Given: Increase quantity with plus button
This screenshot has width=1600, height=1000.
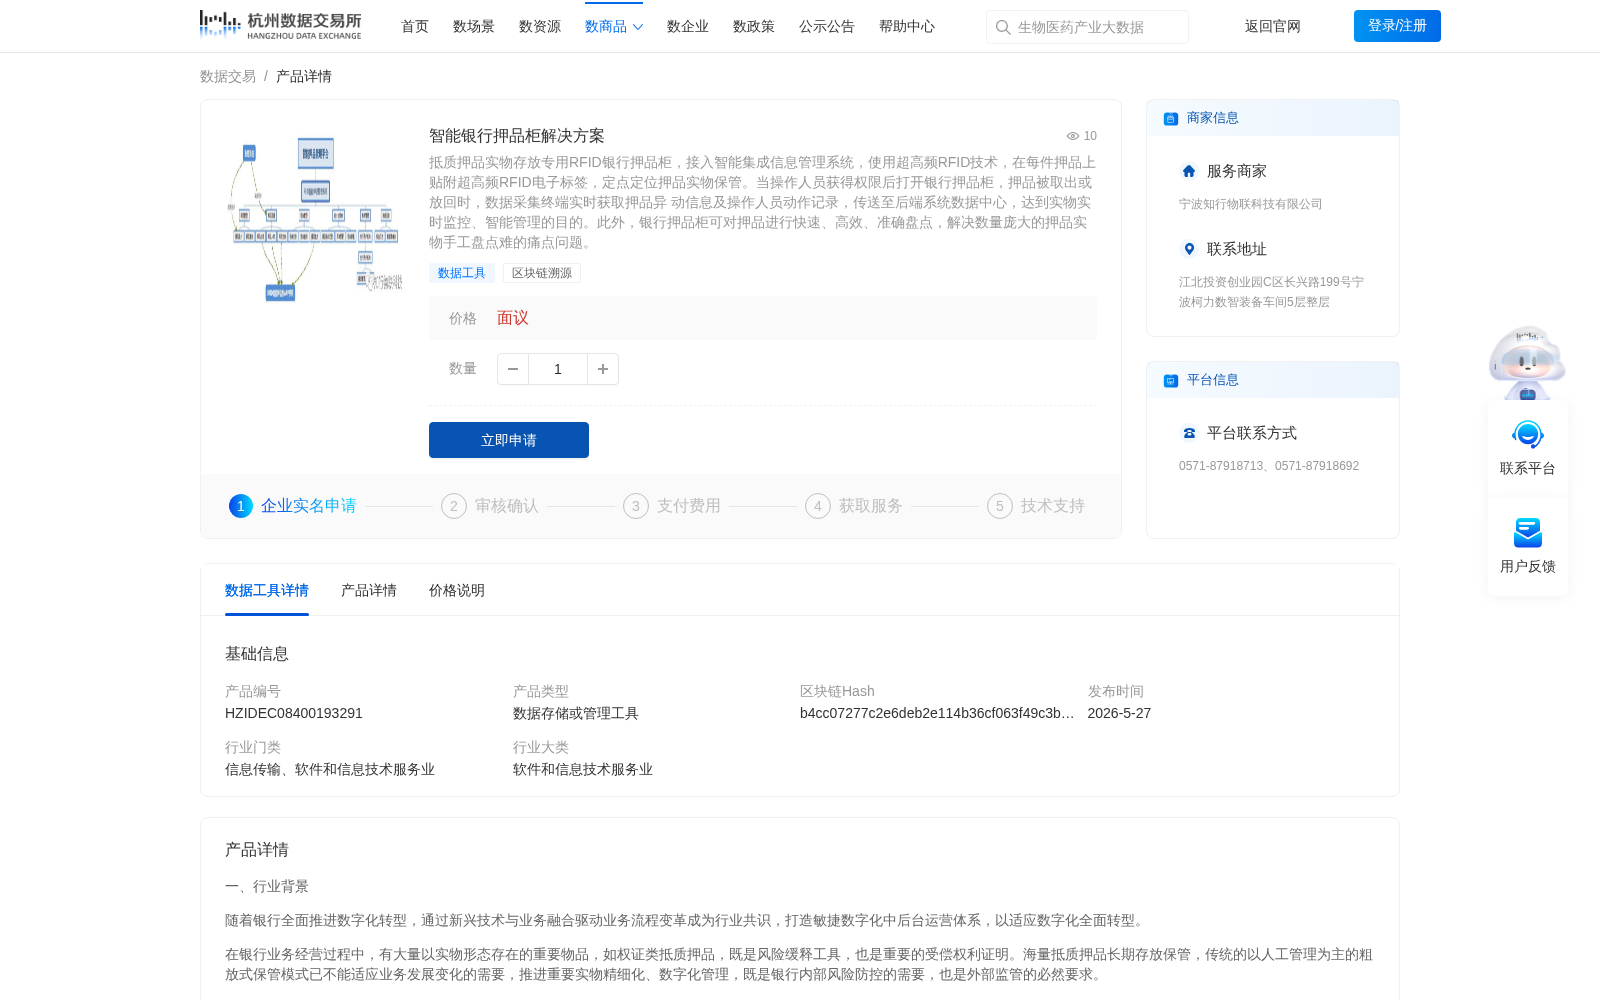Looking at the screenshot, I should pos(603,369).
